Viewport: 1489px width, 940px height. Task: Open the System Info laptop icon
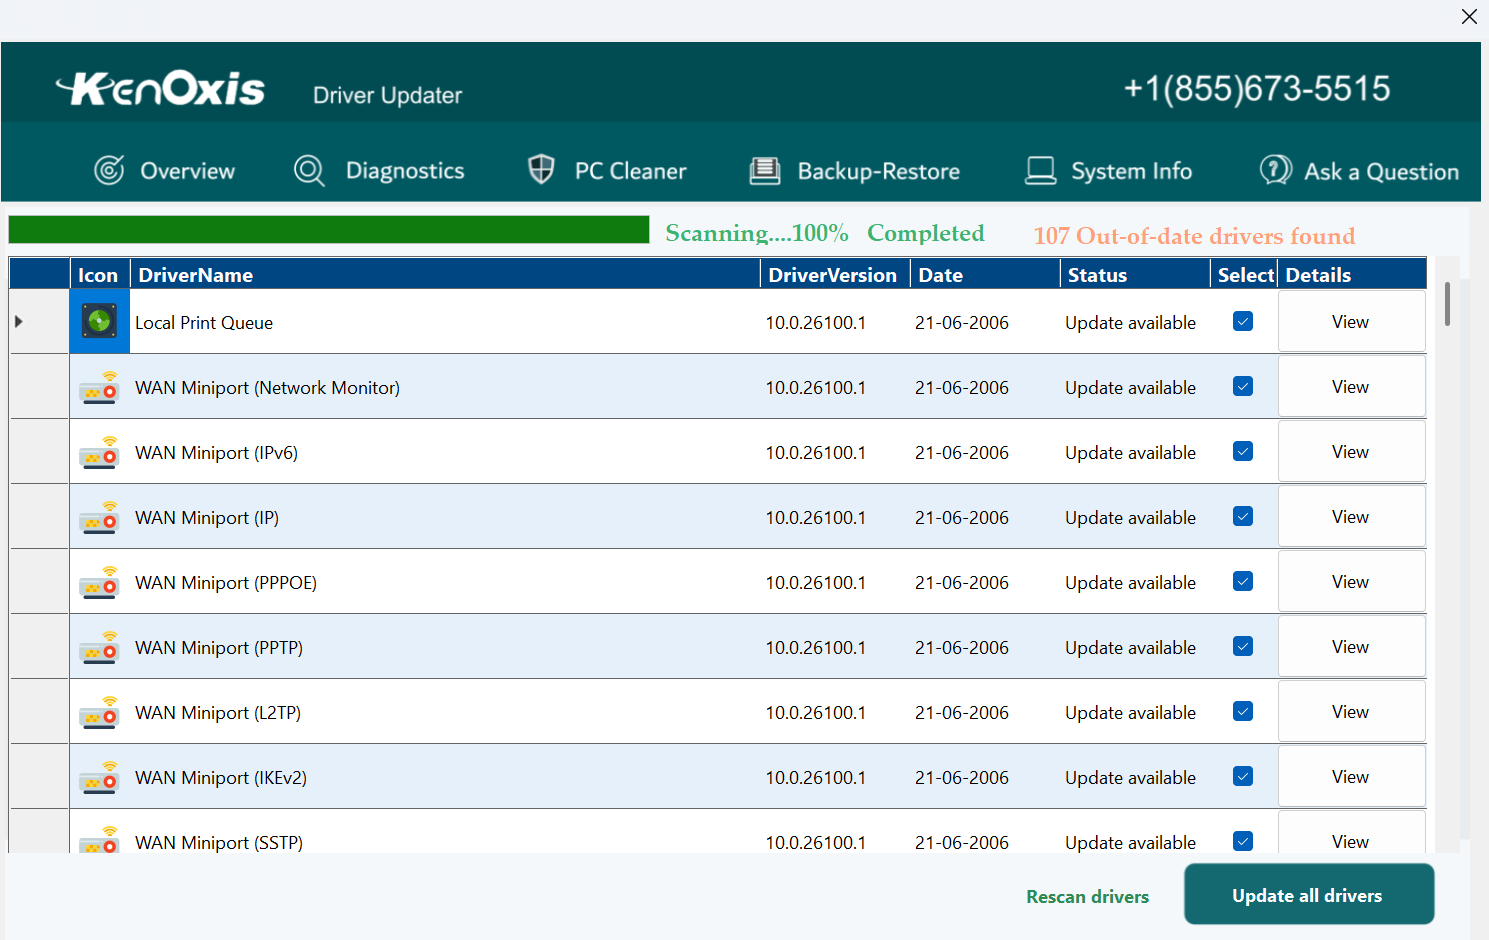1040,170
